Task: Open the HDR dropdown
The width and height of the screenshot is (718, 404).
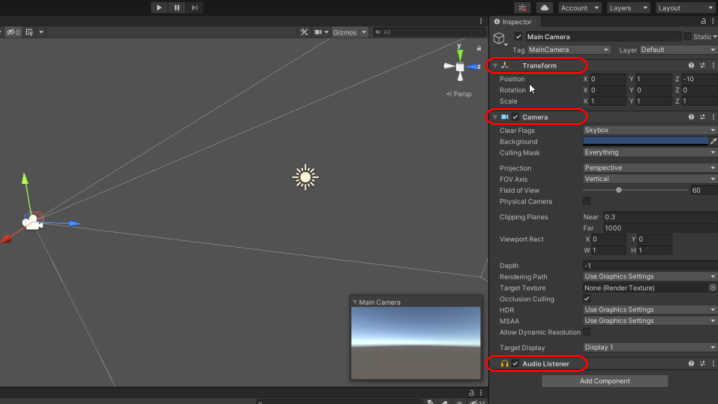Action: click(x=650, y=310)
